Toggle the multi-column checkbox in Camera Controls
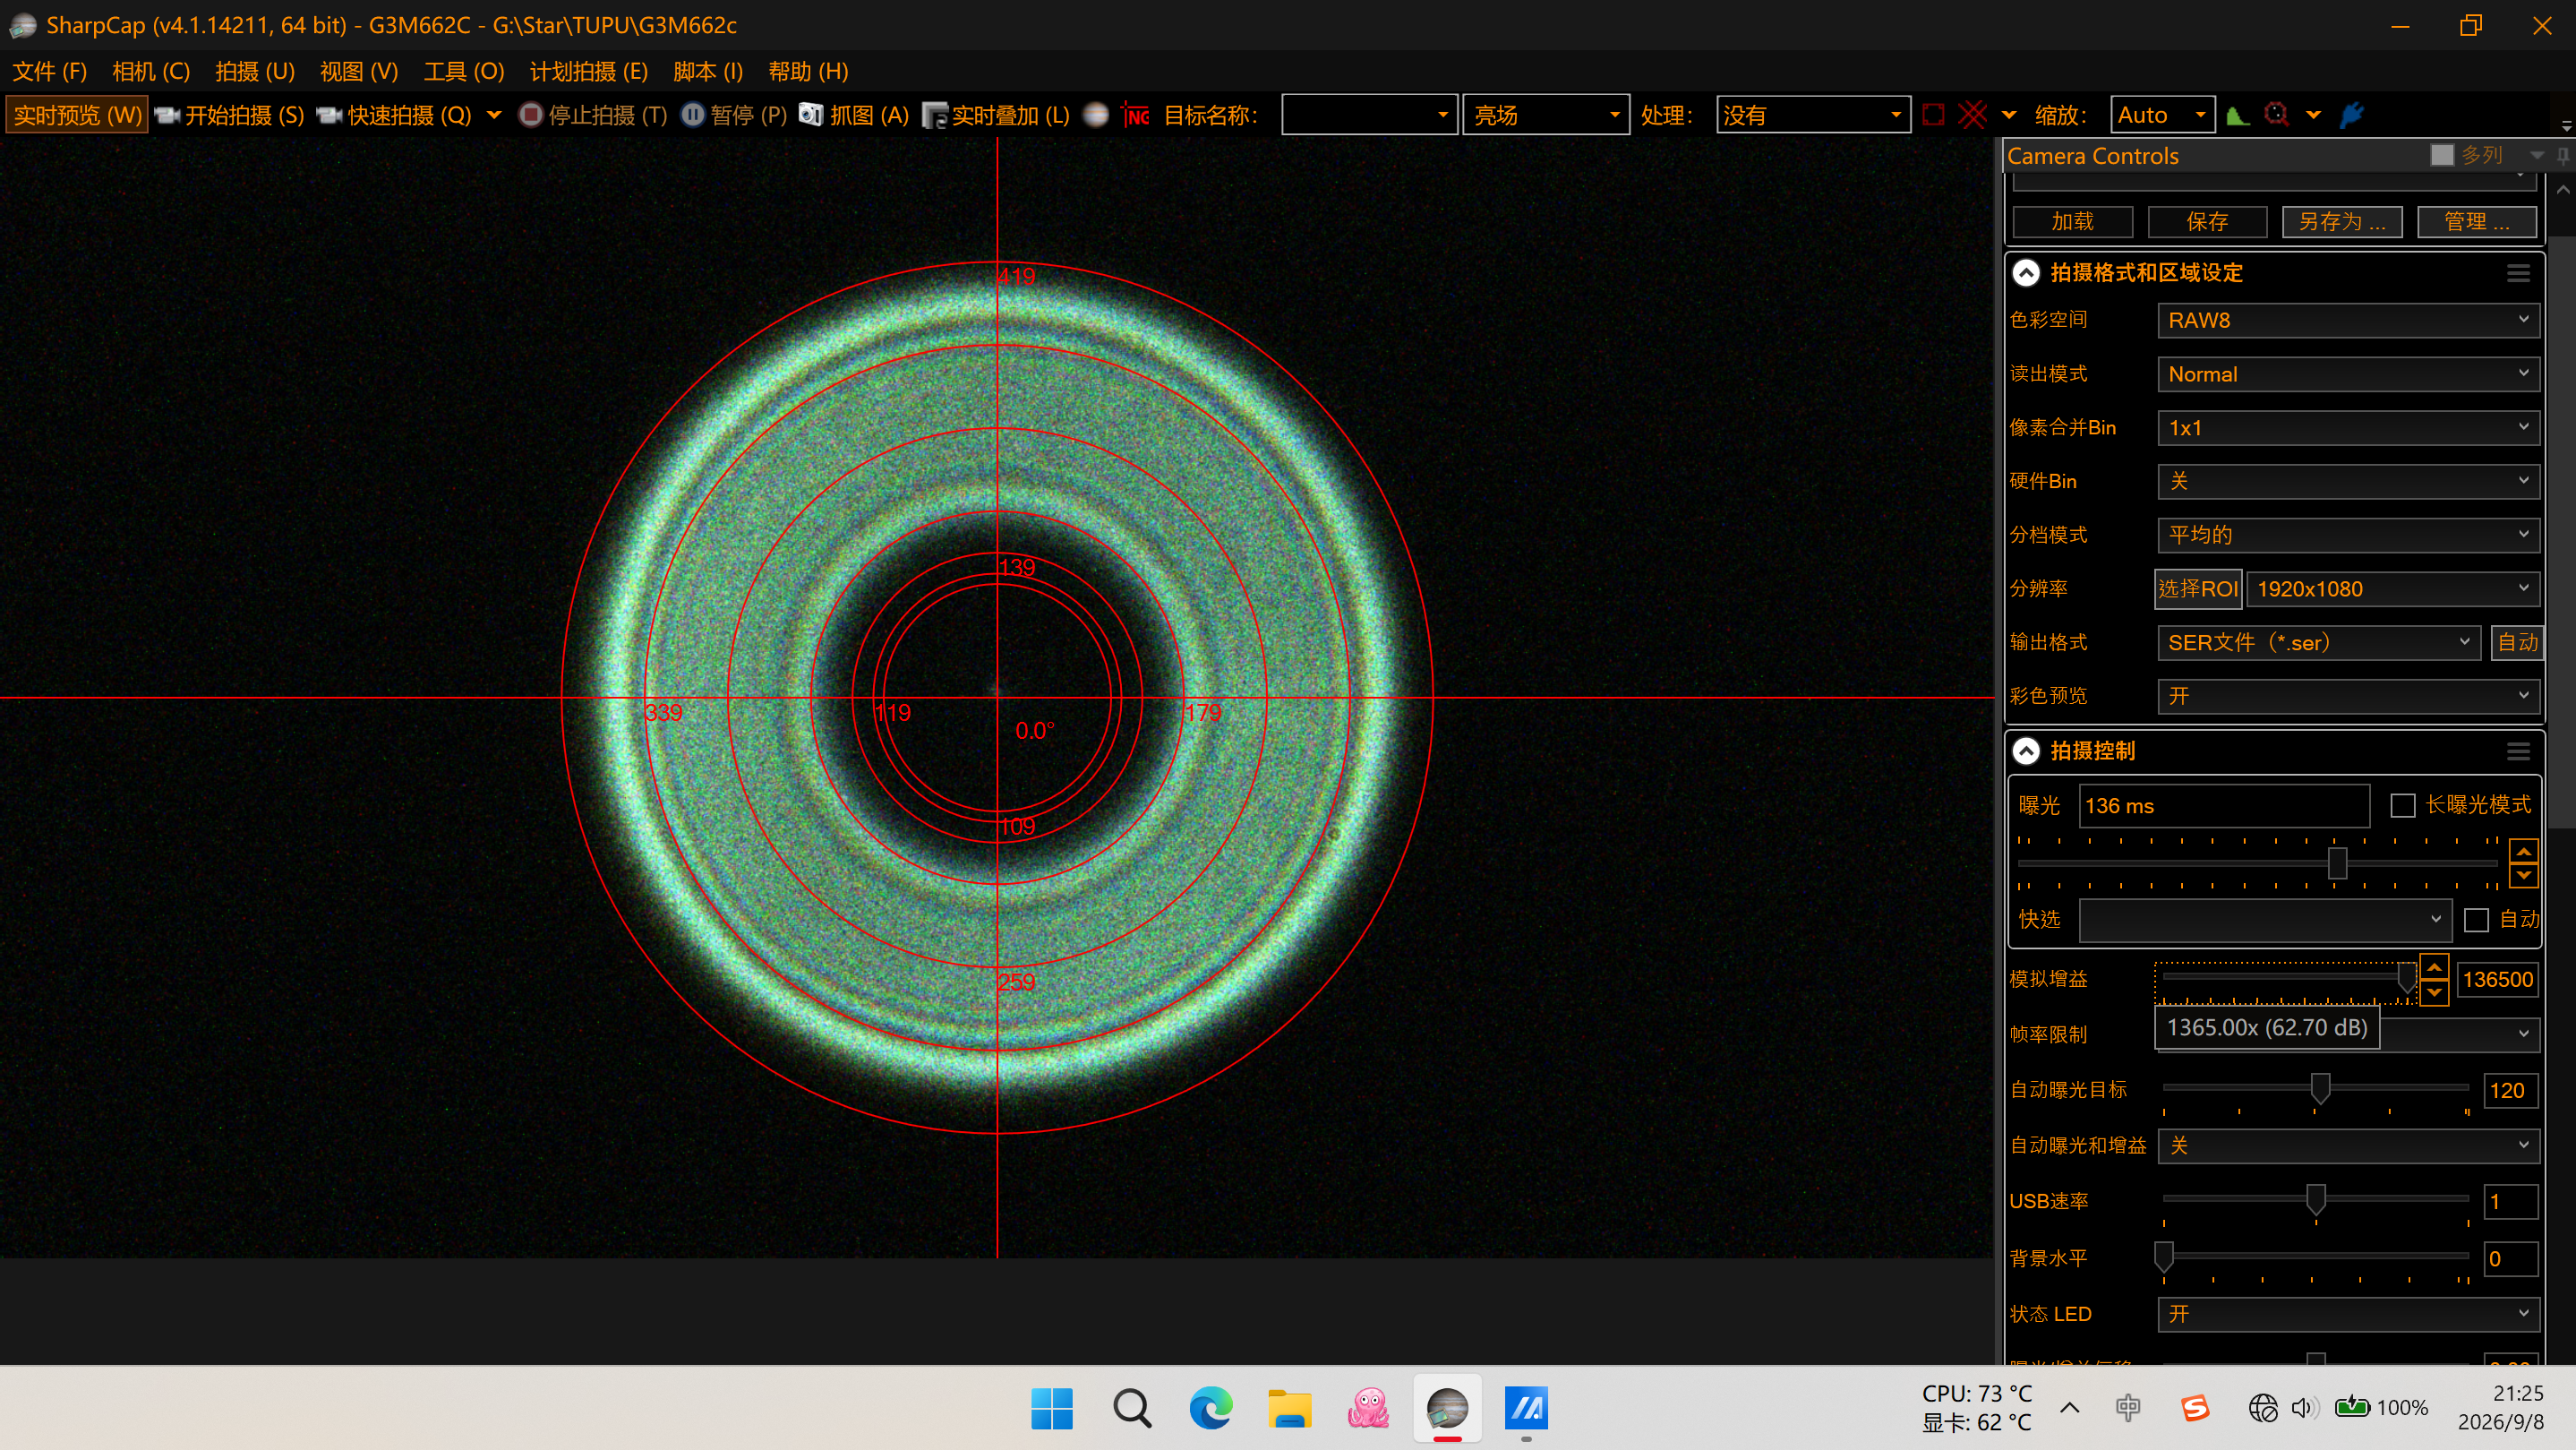 [2442, 155]
